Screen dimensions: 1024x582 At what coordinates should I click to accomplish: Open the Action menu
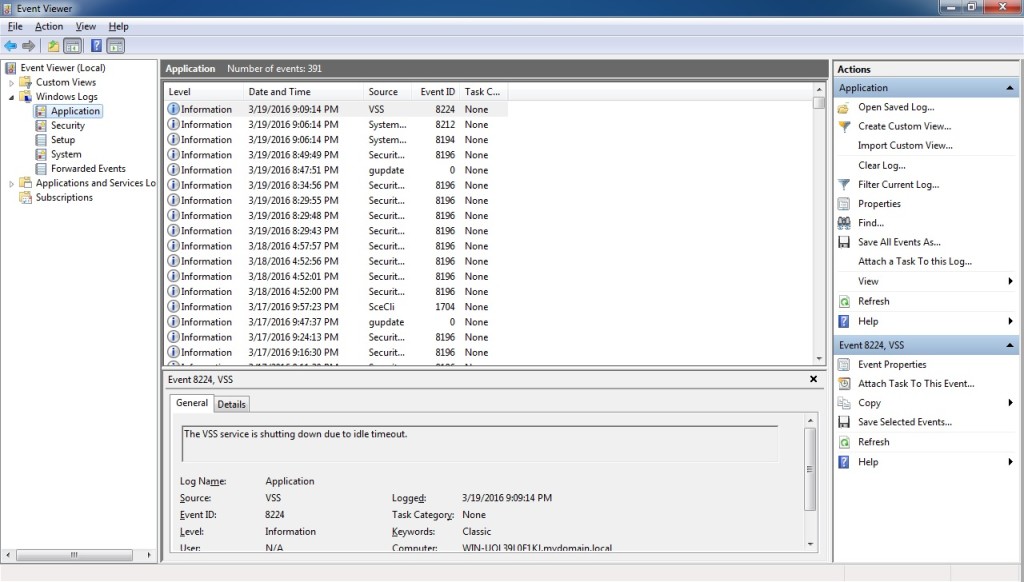(48, 26)
